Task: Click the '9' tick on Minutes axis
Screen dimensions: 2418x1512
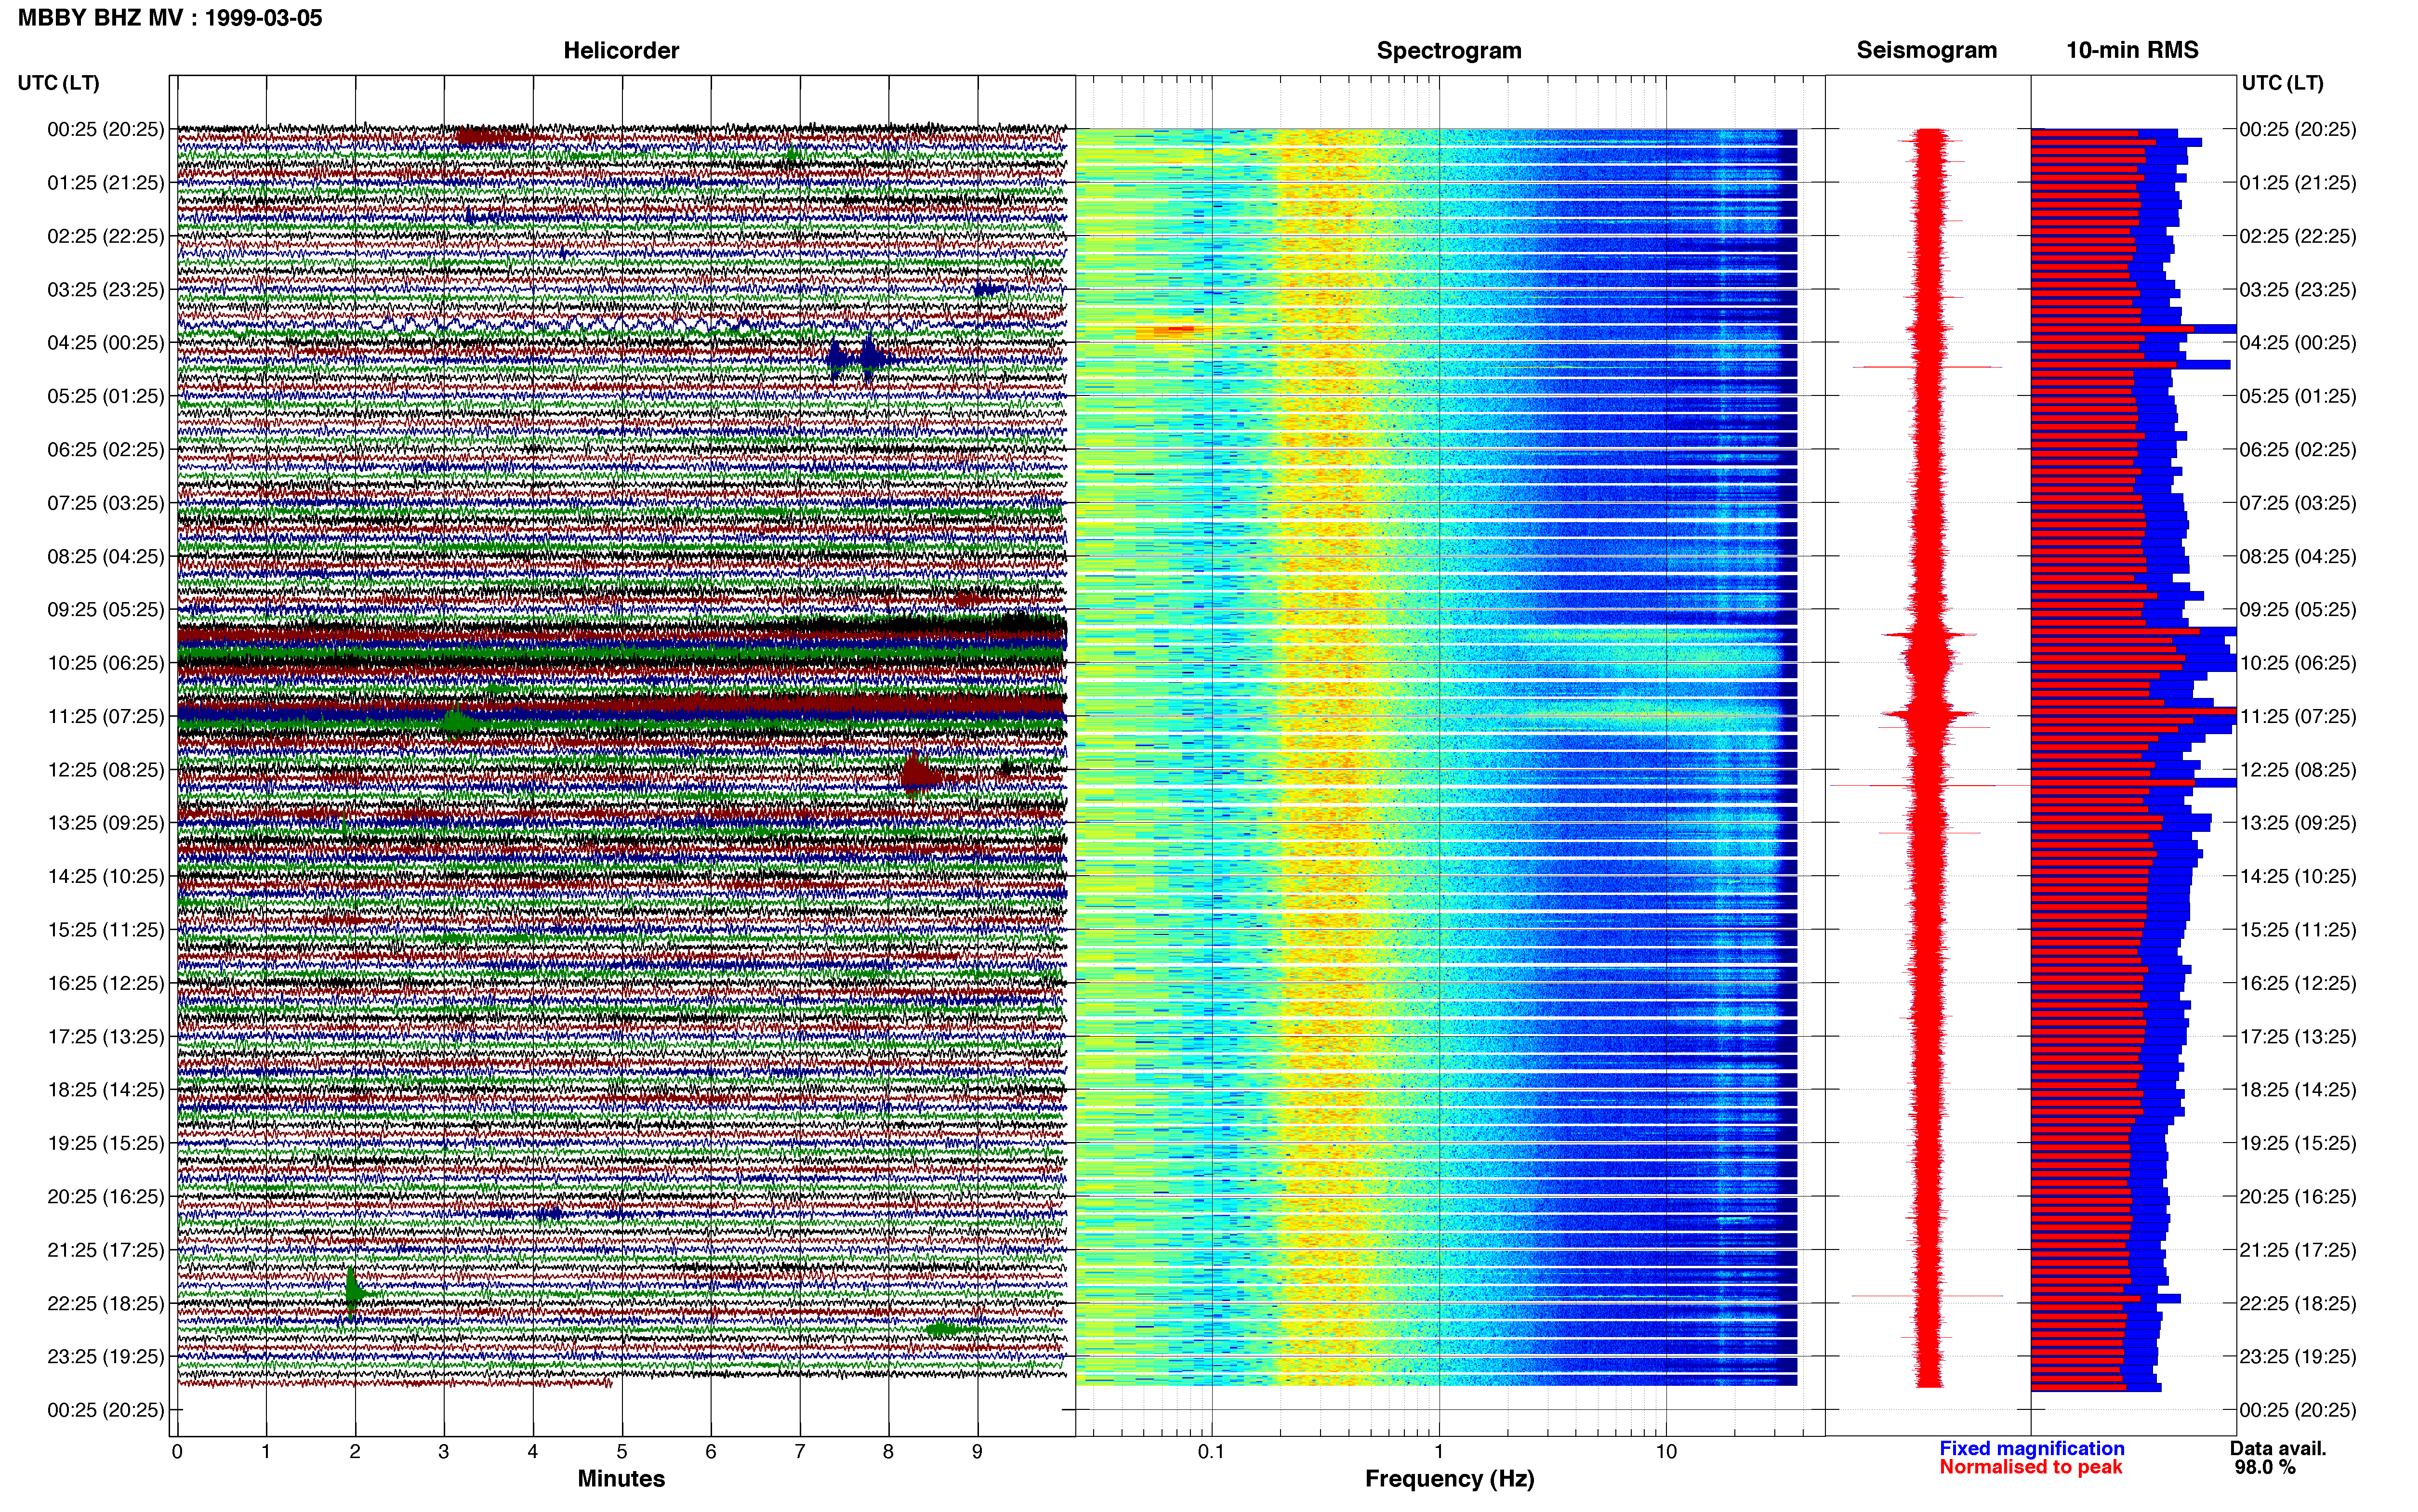Action: click(977, 1452)
